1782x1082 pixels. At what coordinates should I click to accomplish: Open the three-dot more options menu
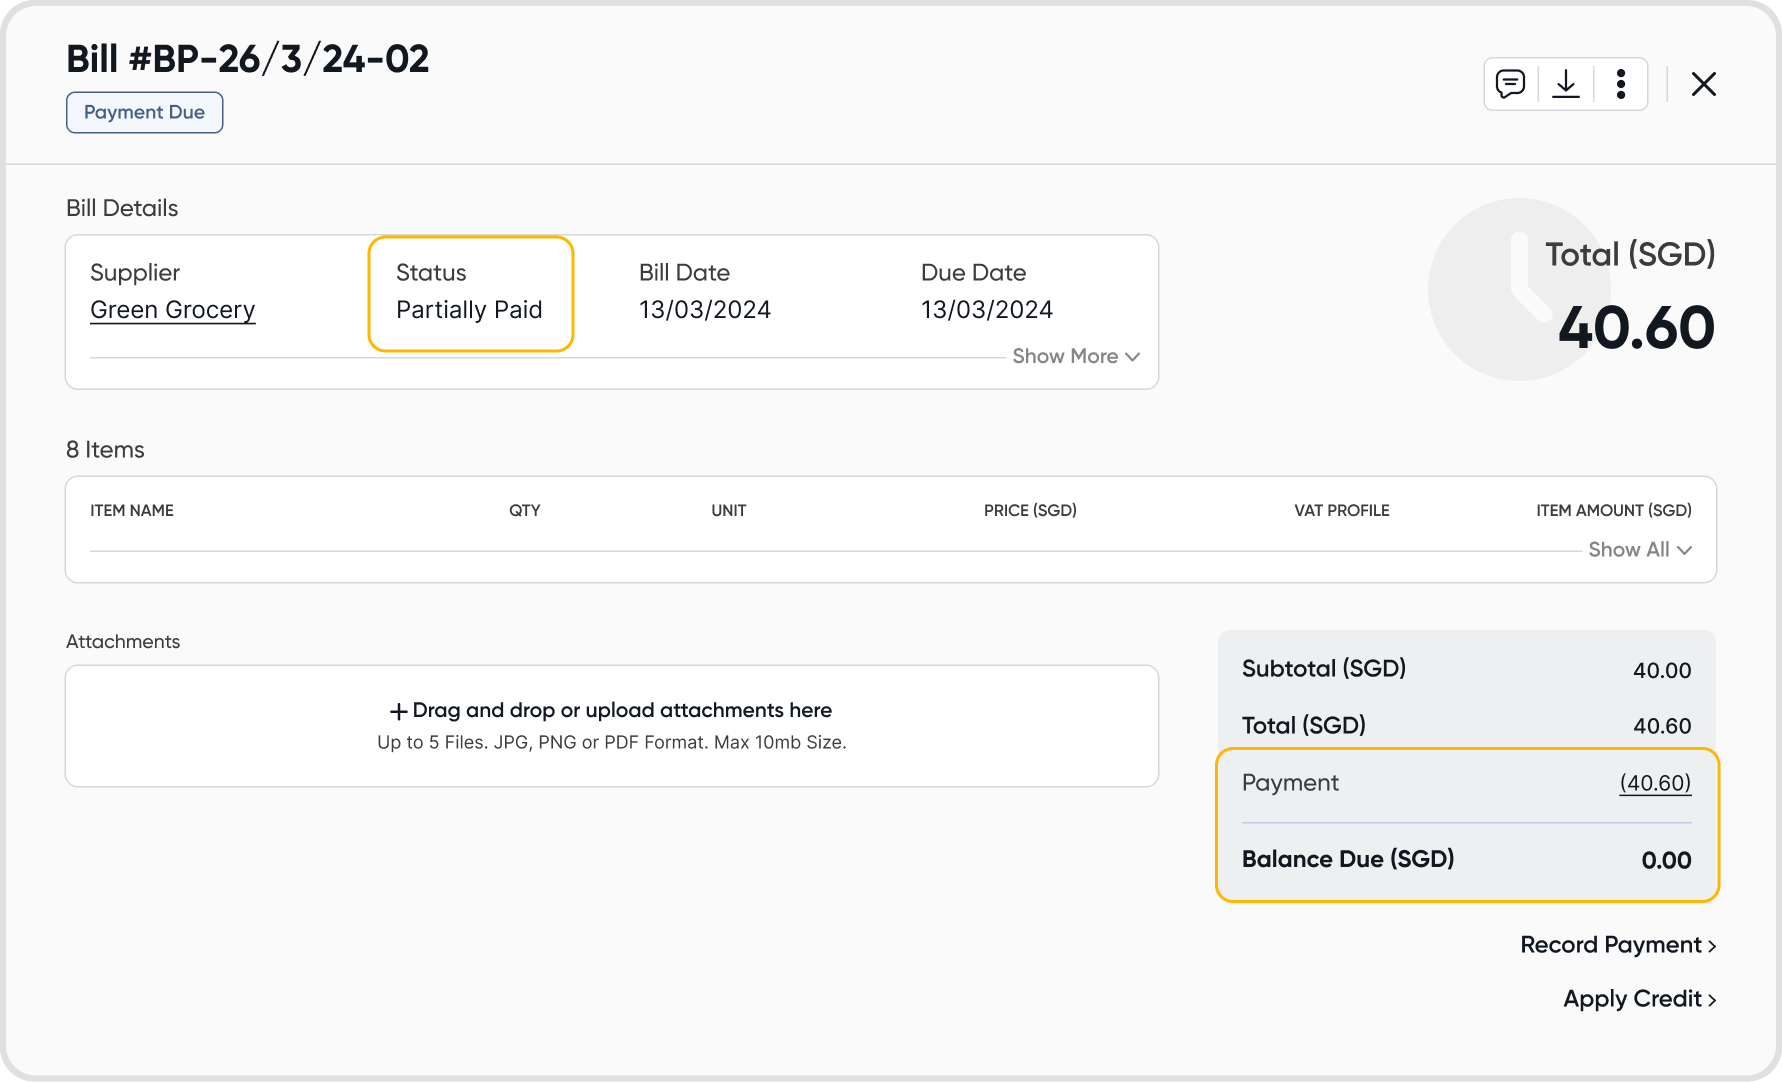1621,84
